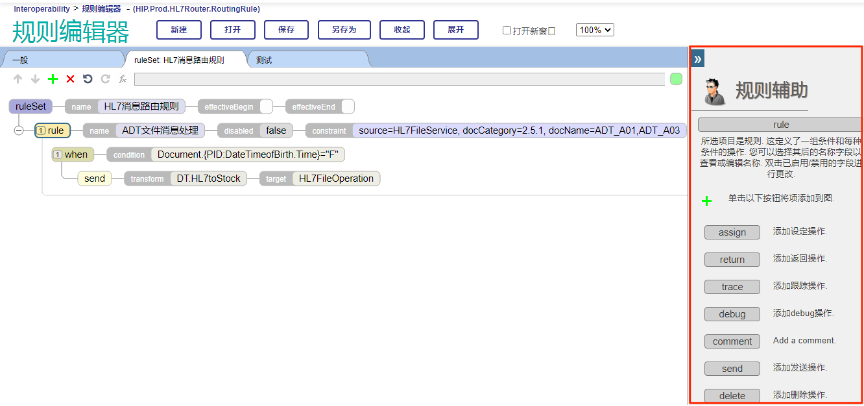Viewport: 864px width, 406px height.
Task: Click the 保存 button
Action: [286, 29]
